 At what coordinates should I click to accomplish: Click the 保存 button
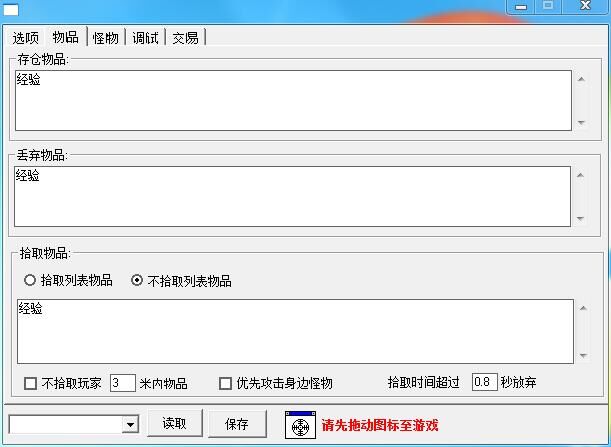pos(237,424)
